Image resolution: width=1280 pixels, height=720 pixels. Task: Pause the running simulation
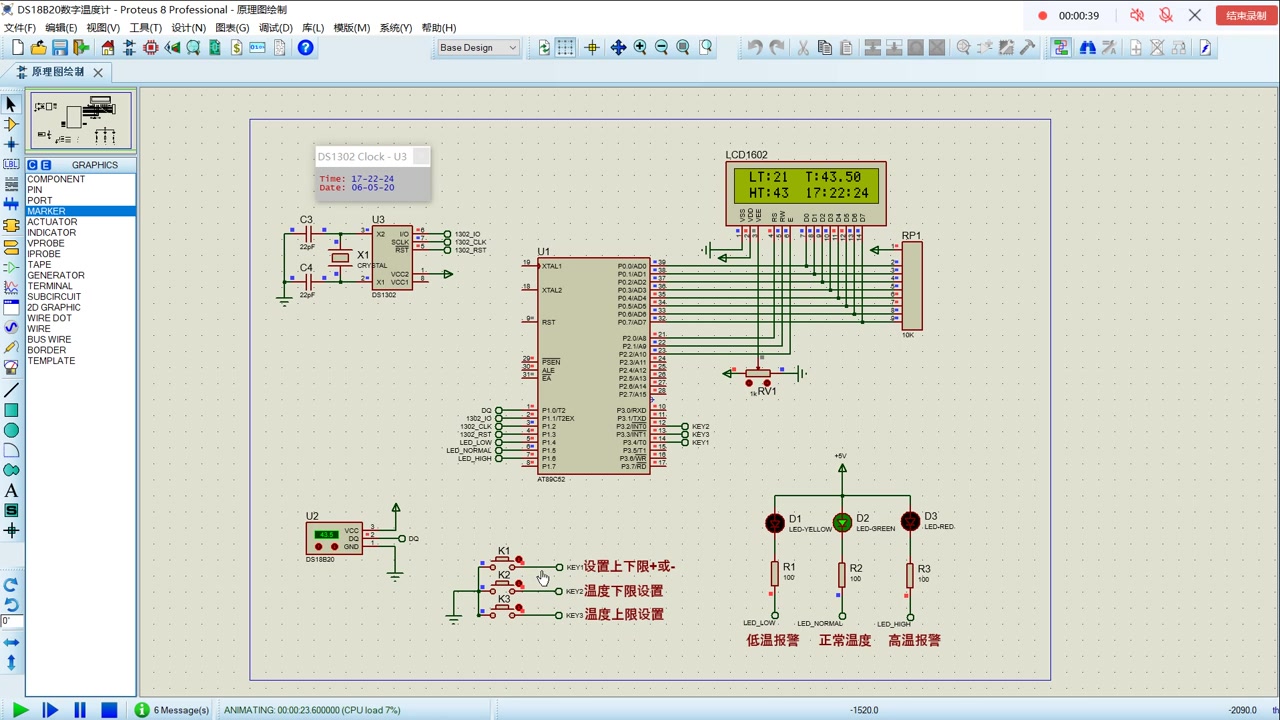(79, 710)
